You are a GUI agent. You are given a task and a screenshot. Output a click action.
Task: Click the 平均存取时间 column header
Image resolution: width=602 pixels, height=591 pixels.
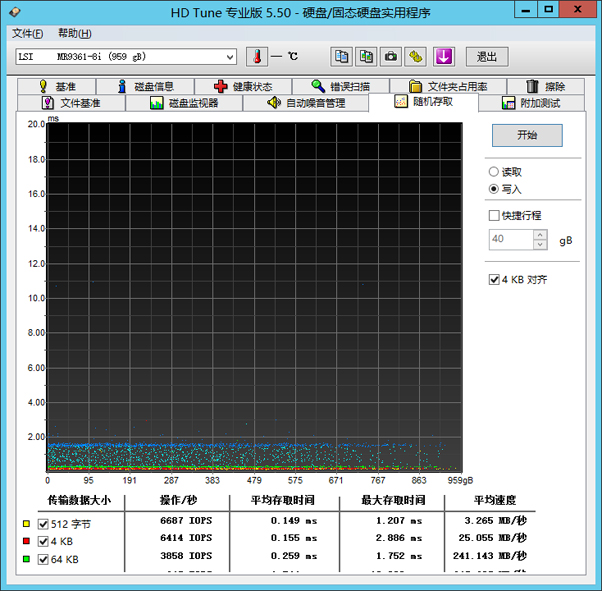click(283, 500)
